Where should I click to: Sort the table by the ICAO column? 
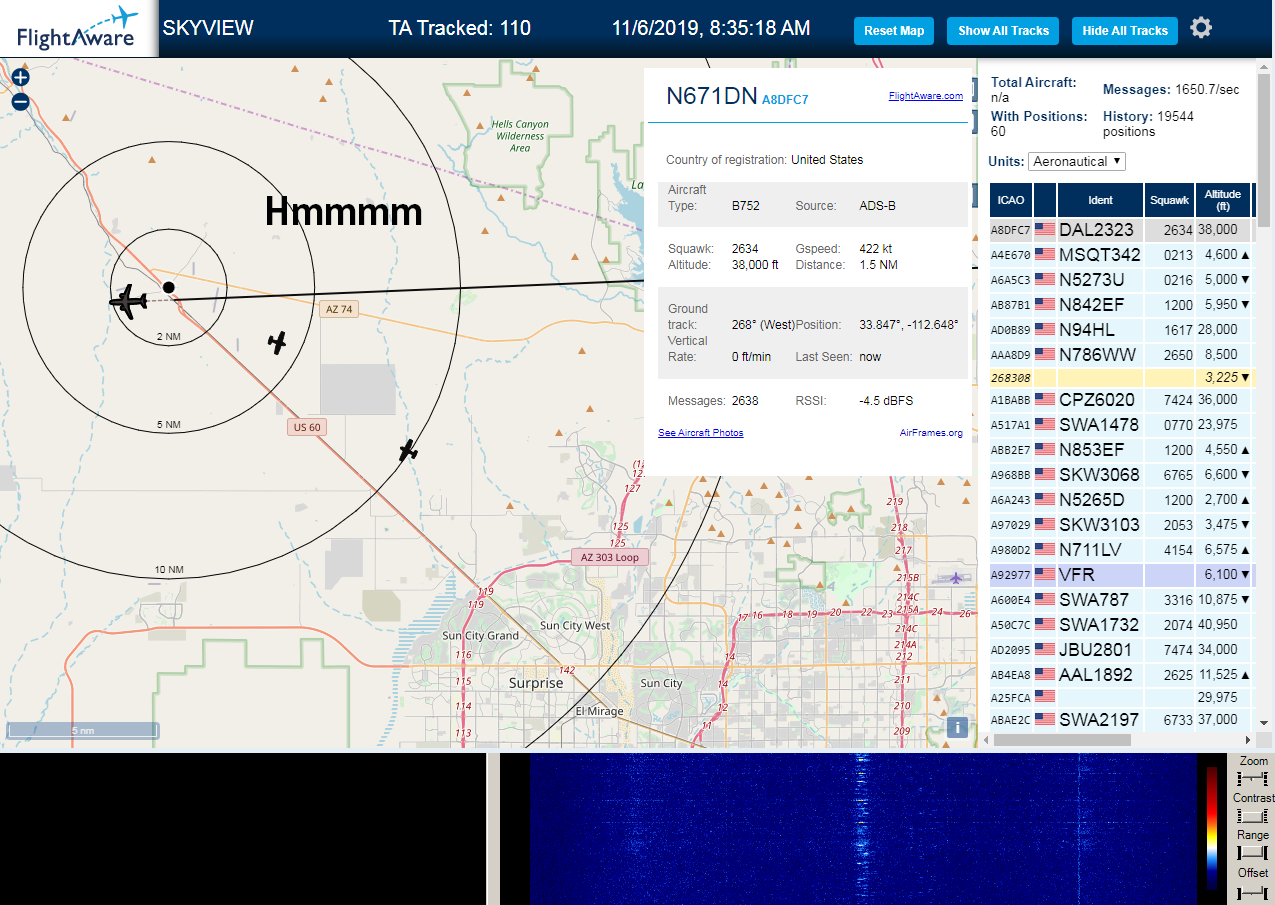pos(1011,200)
